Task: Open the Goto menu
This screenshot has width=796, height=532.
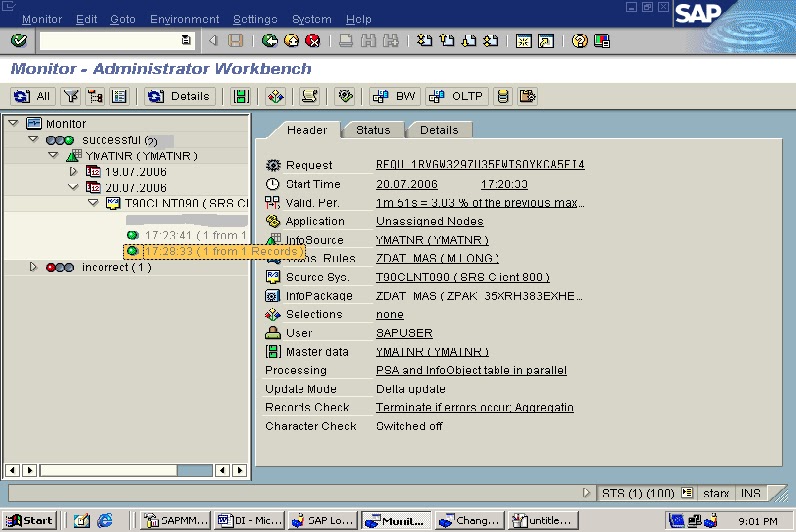Action: pos(123,19)
